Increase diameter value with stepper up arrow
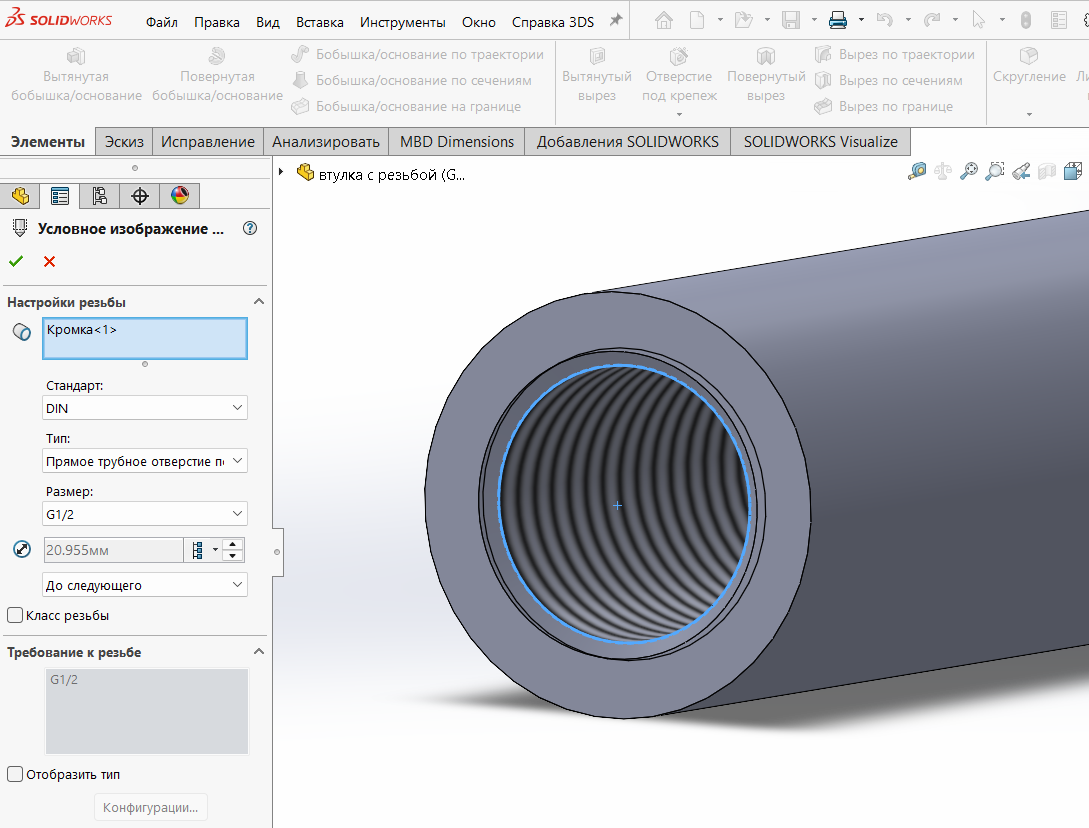The image size is (1089, 828). [233, 544]
